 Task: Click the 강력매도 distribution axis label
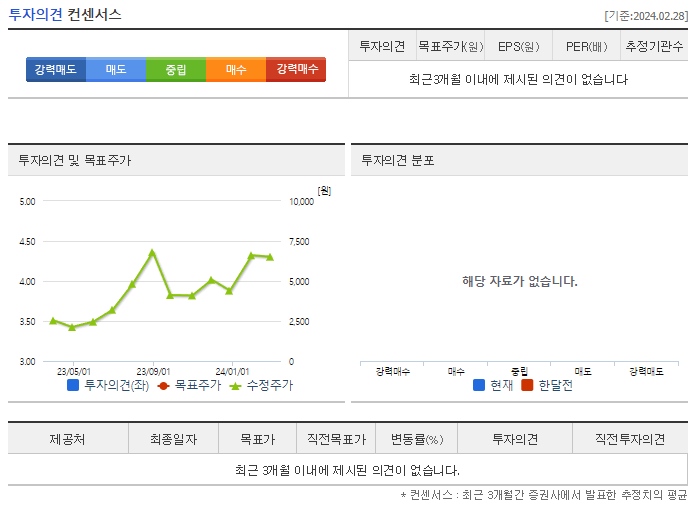[646, 371]
